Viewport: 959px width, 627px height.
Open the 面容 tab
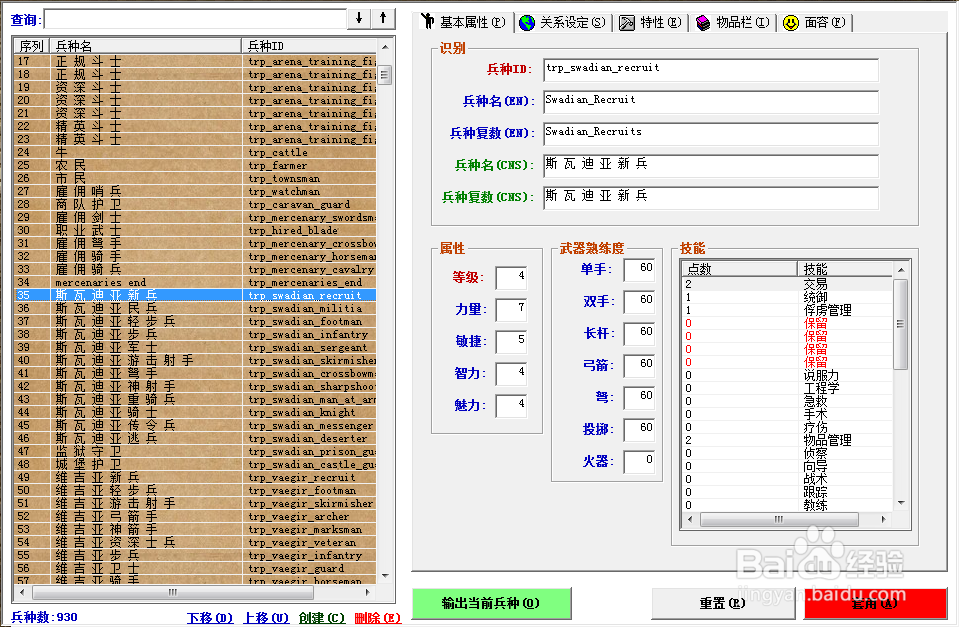coord(815,23)
